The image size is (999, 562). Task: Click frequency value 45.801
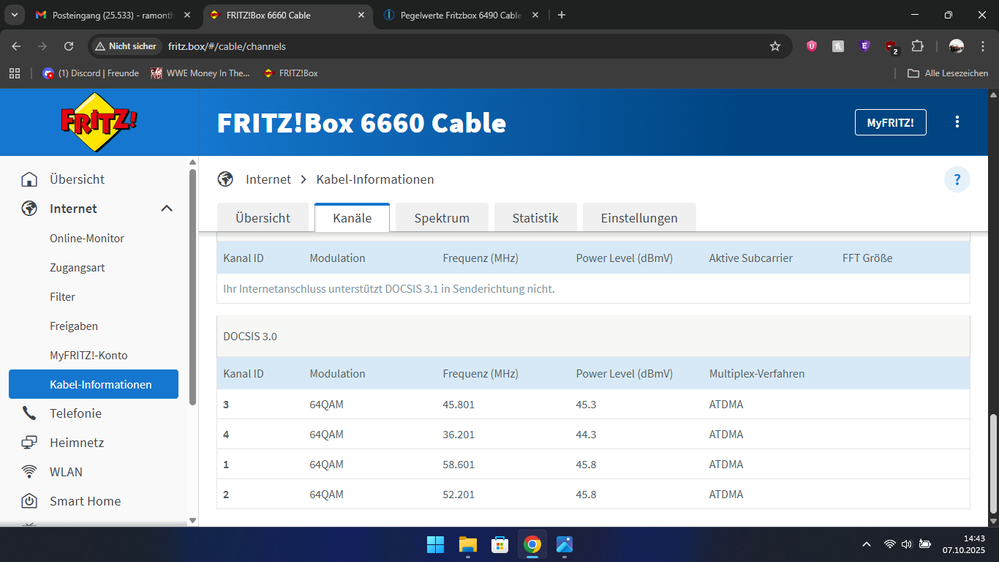[x=459, y=405]
